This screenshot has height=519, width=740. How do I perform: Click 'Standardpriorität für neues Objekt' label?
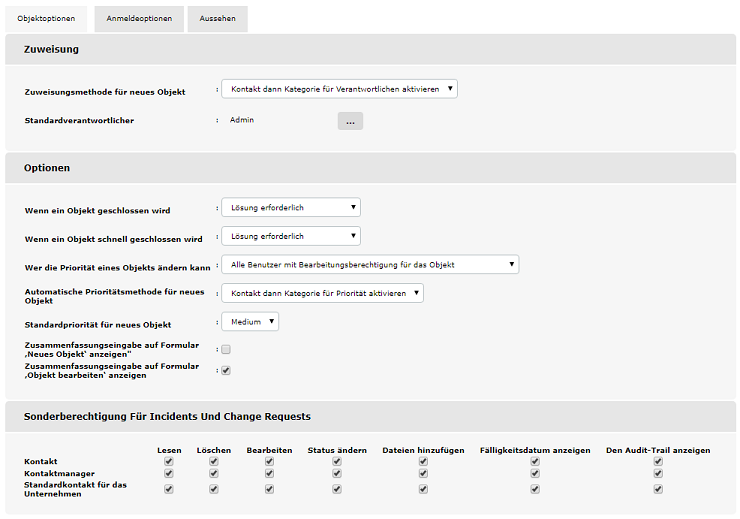pyautogui.click(x=98, y=325)
